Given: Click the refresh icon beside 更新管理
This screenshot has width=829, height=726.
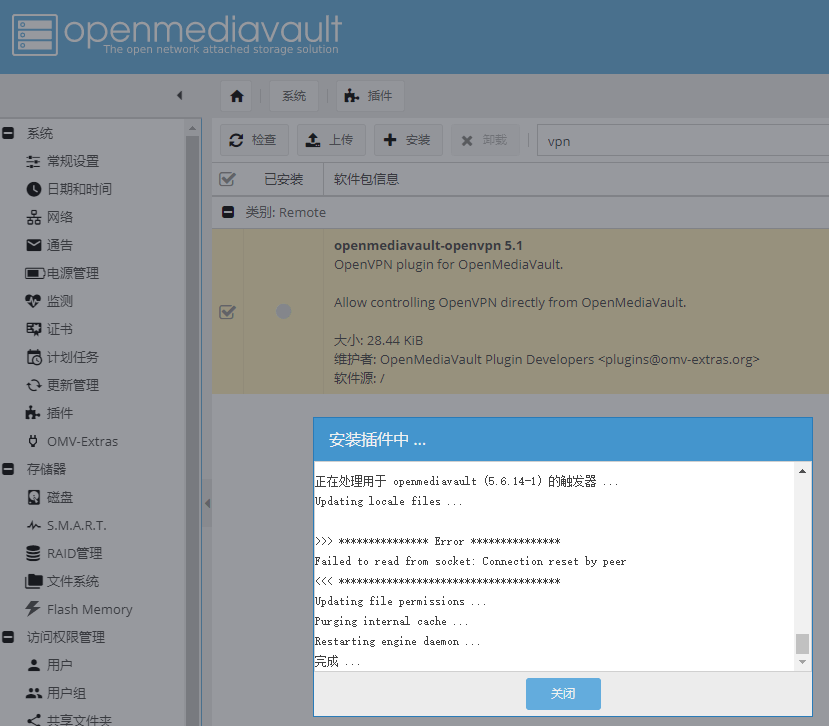Looking at the screenshot, I should coord(34,385).
